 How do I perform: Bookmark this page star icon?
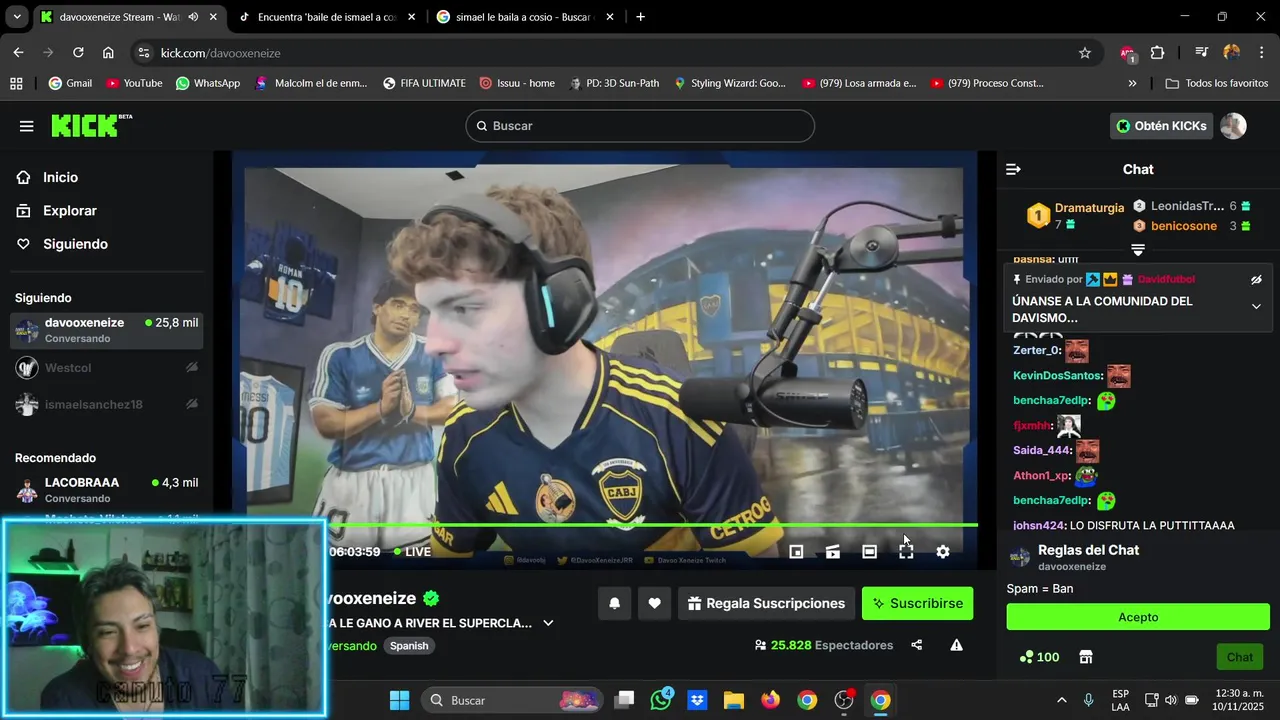(x=1085, y=53)
